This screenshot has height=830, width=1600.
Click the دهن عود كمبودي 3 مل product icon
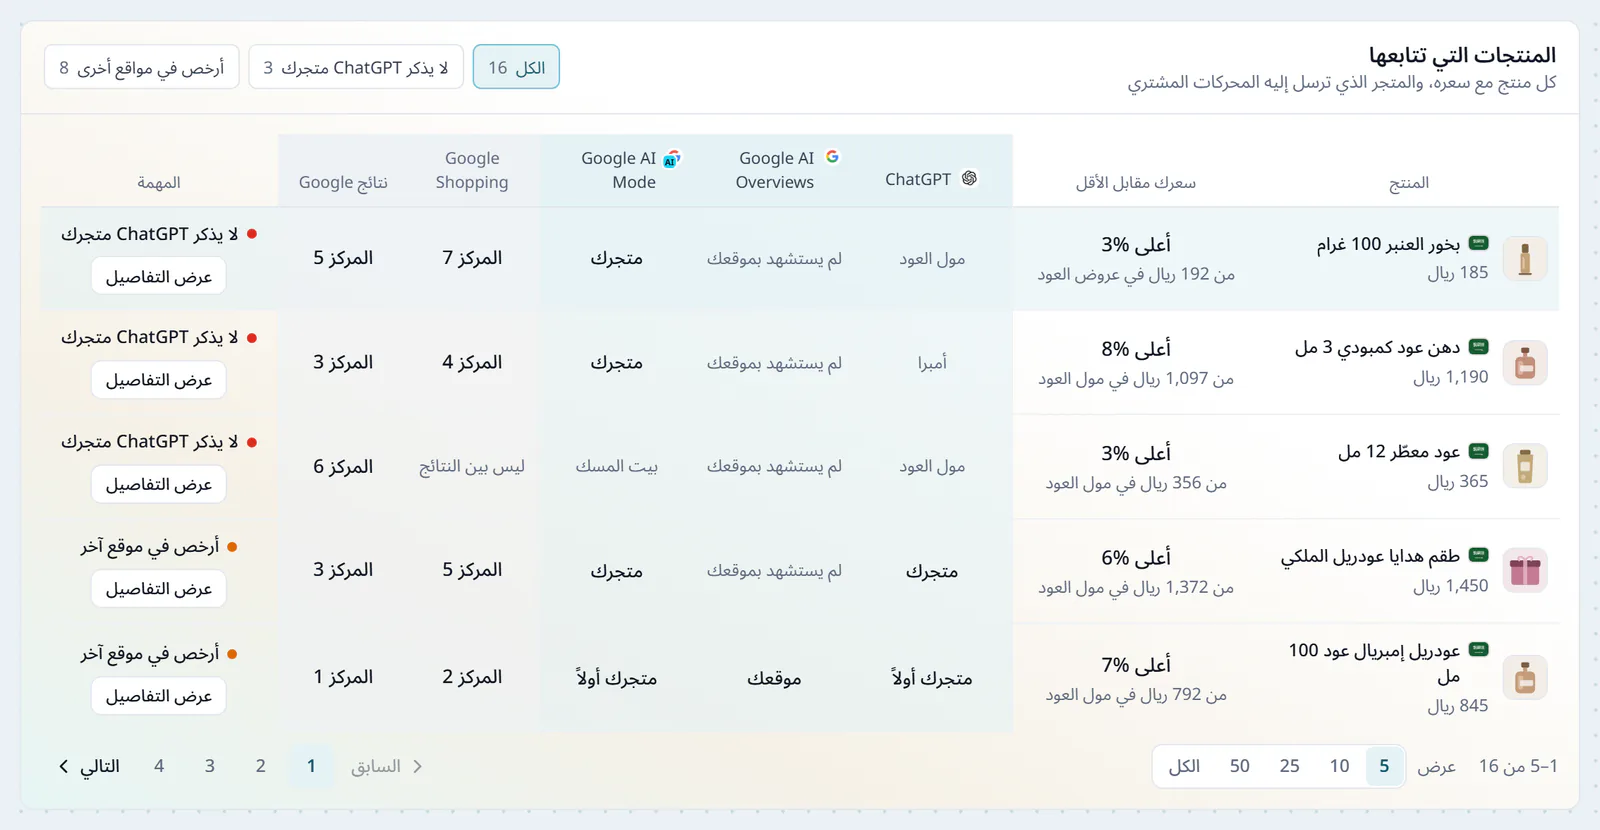(x=1525, y=363)
